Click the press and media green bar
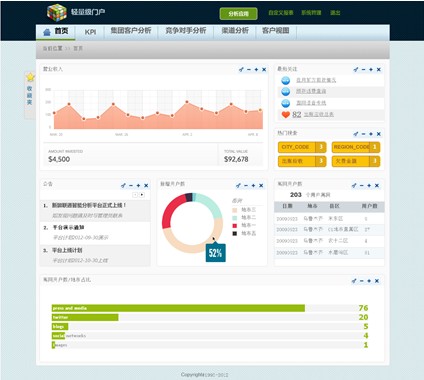Screen dimensions: 424x380 (x=178, y=308)
